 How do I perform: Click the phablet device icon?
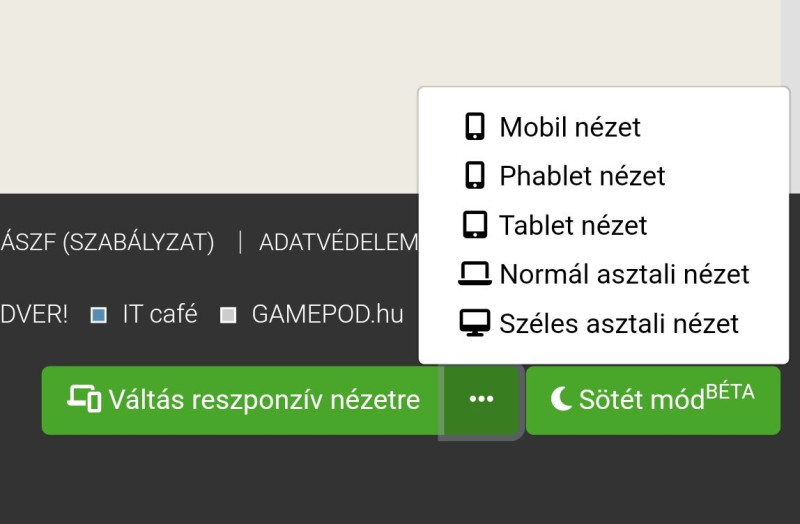(x=474, y=176)
